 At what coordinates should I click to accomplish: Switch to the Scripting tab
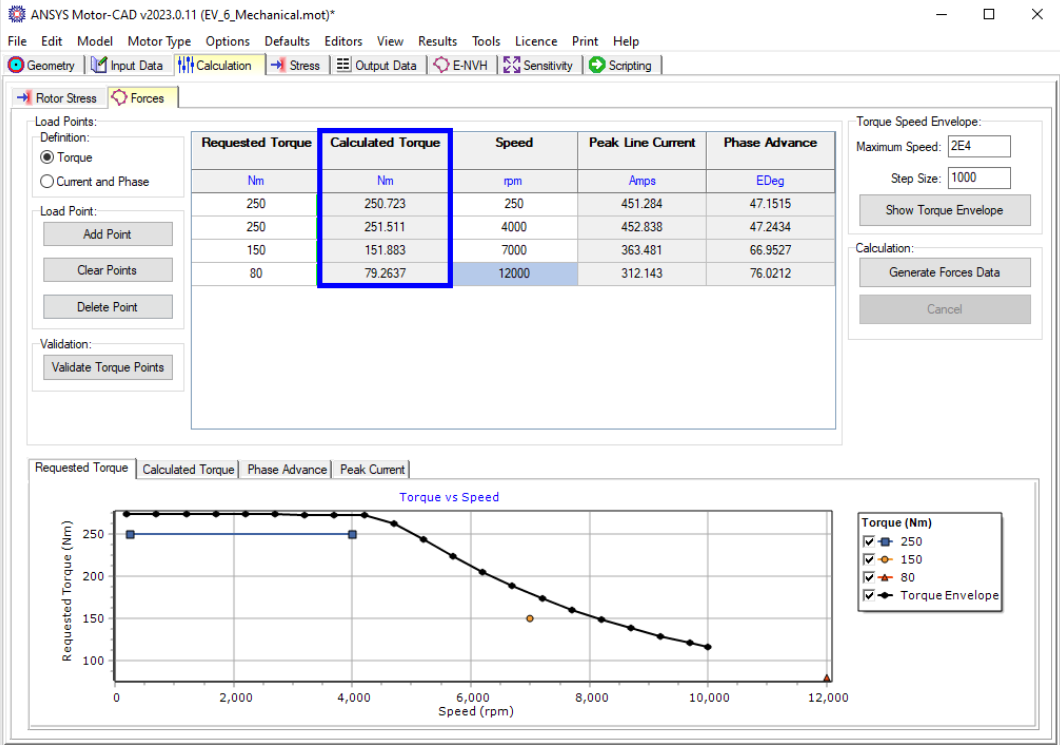pyautogui.click(x=621, y=66)
